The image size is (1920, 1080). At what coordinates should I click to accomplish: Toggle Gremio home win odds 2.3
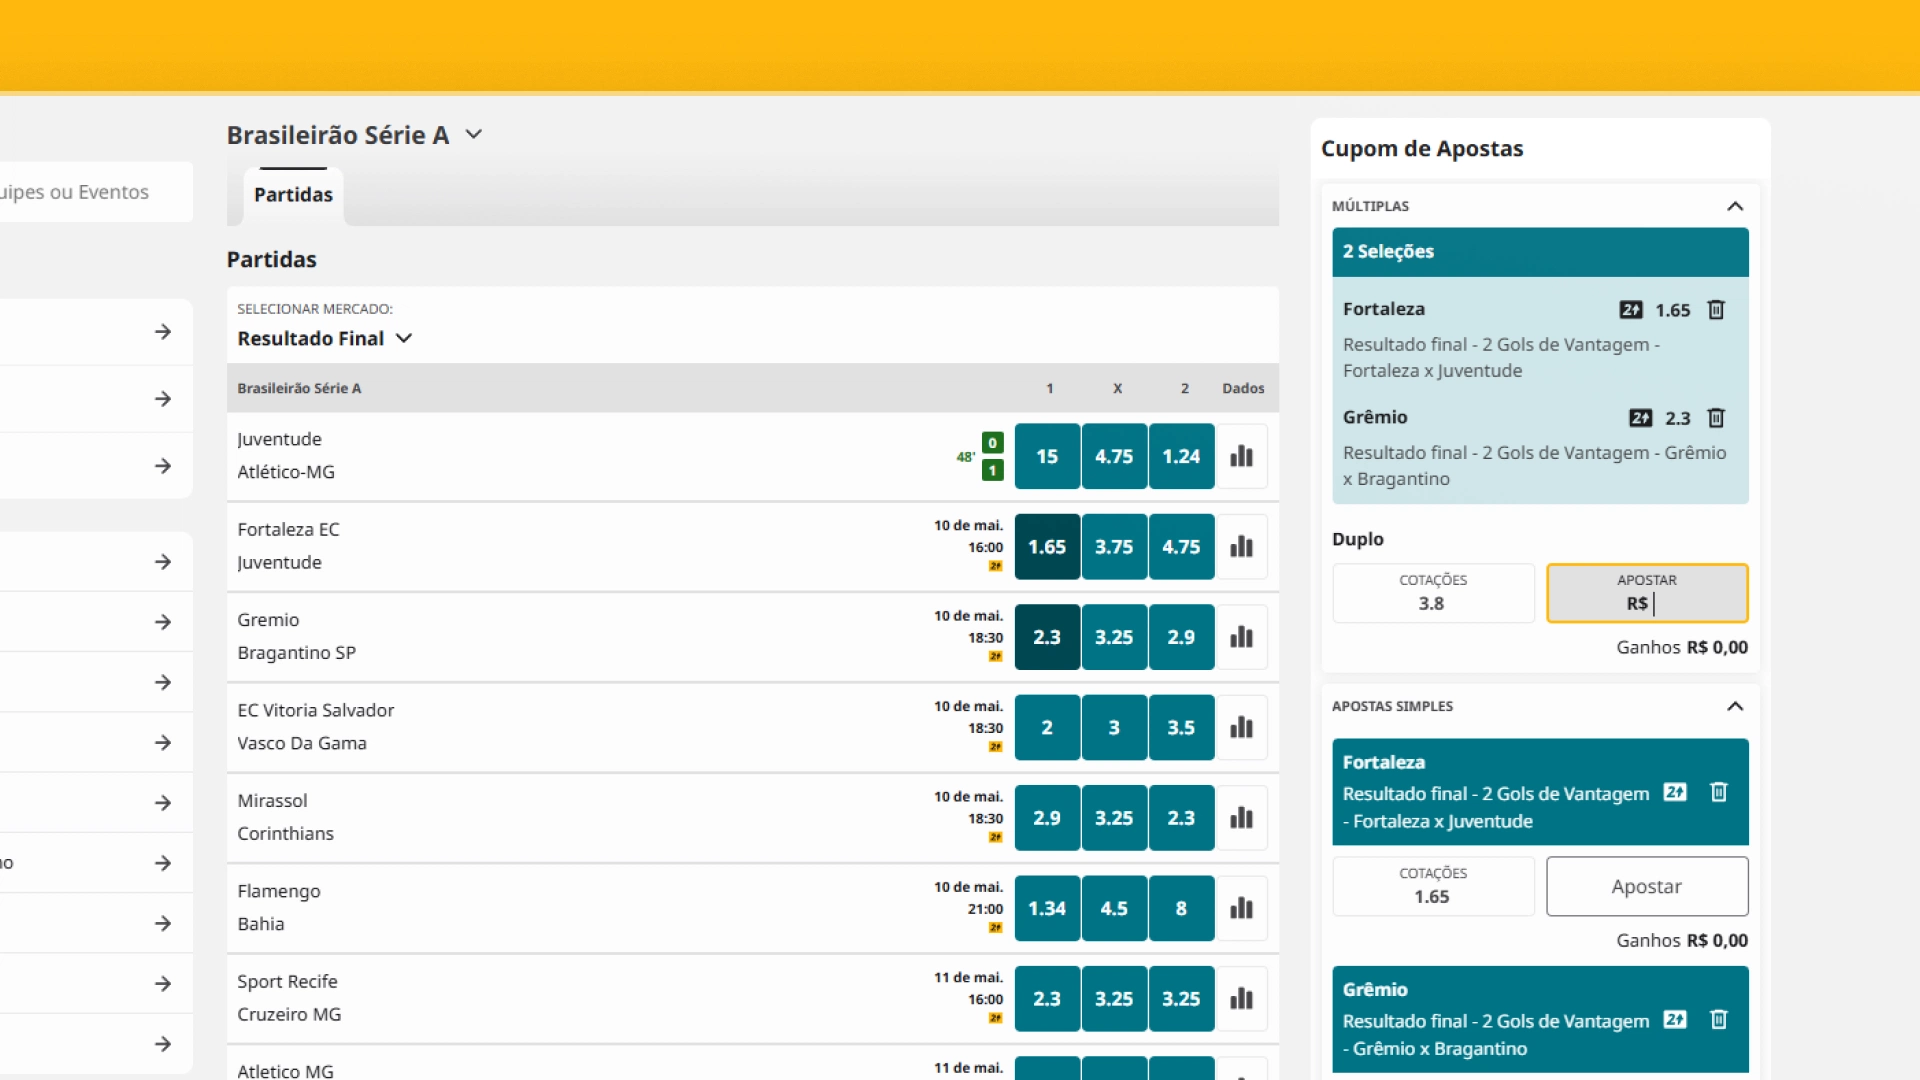[x=1047, y=637]
